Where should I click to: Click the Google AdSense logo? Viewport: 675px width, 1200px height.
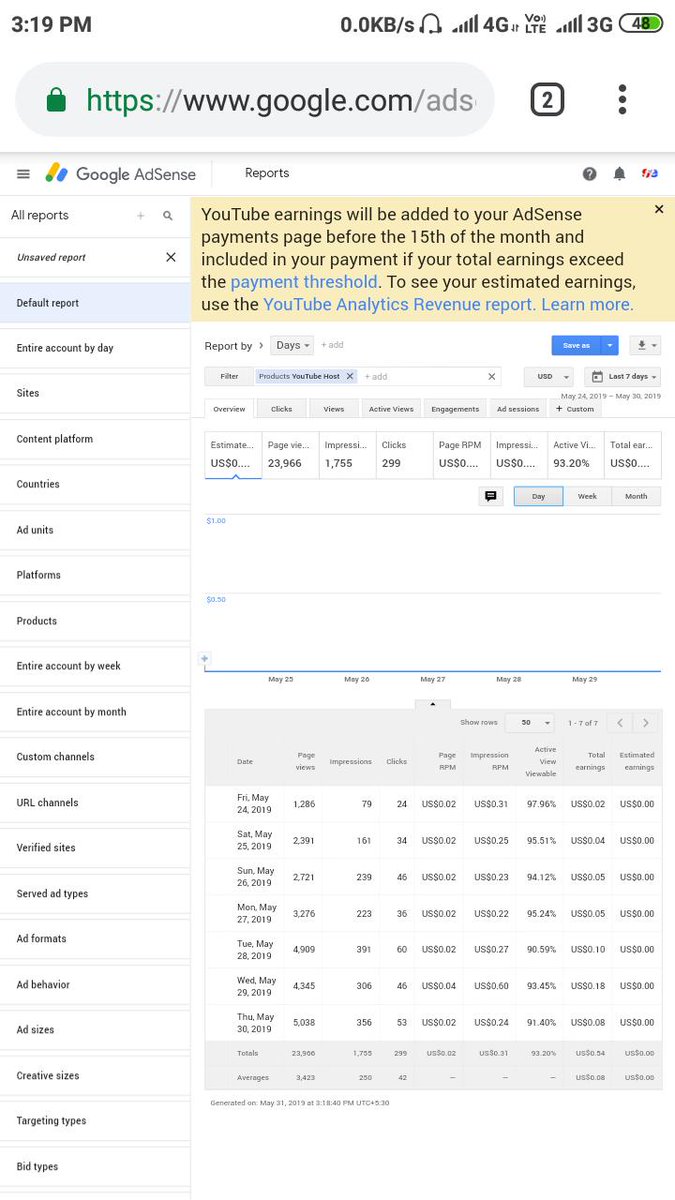(x=121, y=173)
